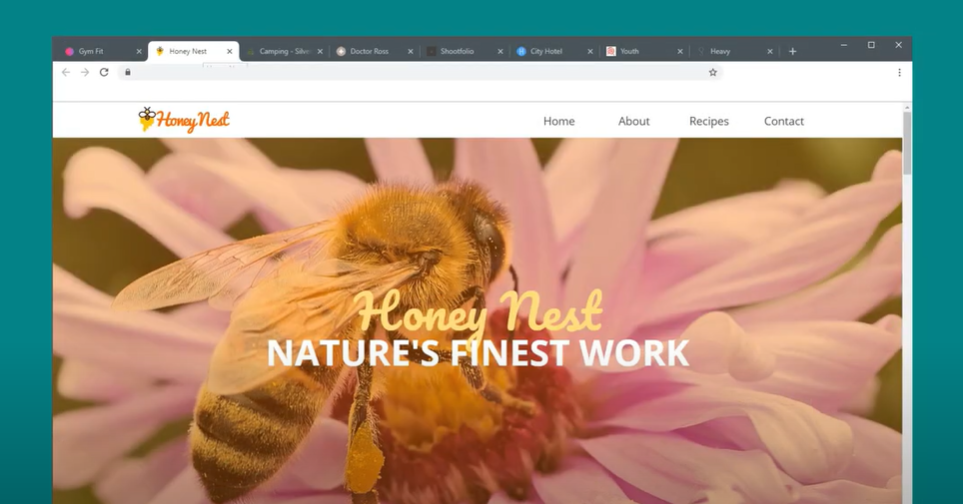Click the scrollbar up arrow
Image resolution: width=963 pixels, height=504 pixels.
(906, 107)
